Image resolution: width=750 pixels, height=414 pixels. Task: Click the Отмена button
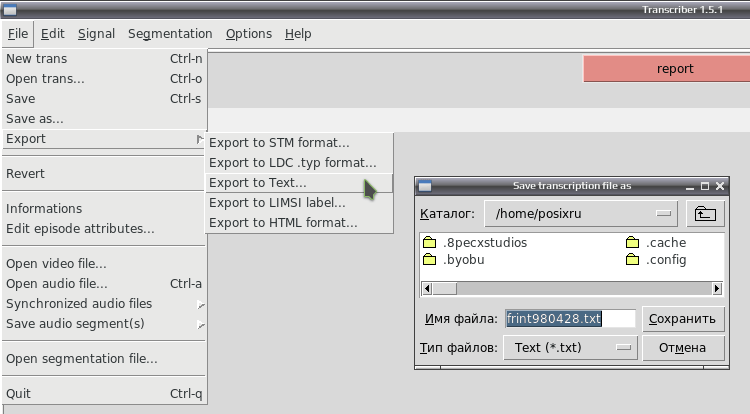point(683,348)
